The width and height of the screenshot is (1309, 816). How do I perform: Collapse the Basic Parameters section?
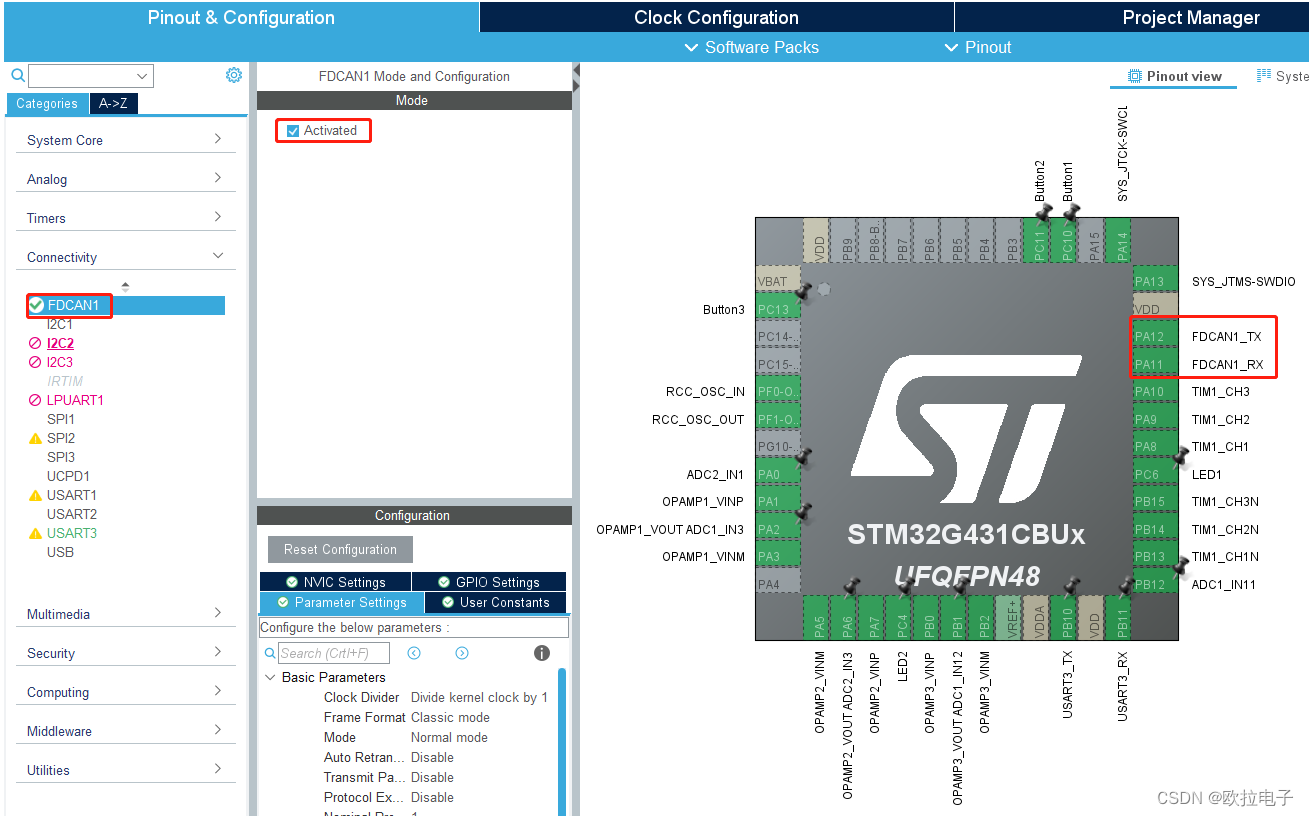pyautogui.click(x=269, y=677)
